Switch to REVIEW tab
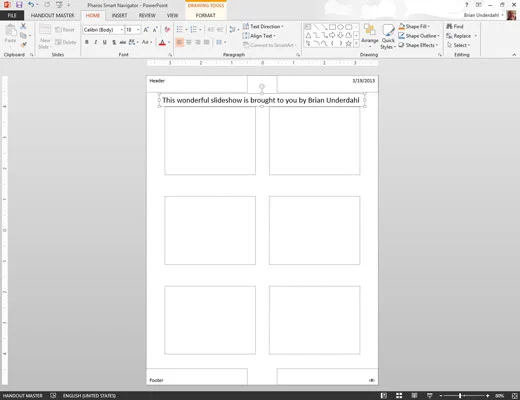 pos(147,15)
